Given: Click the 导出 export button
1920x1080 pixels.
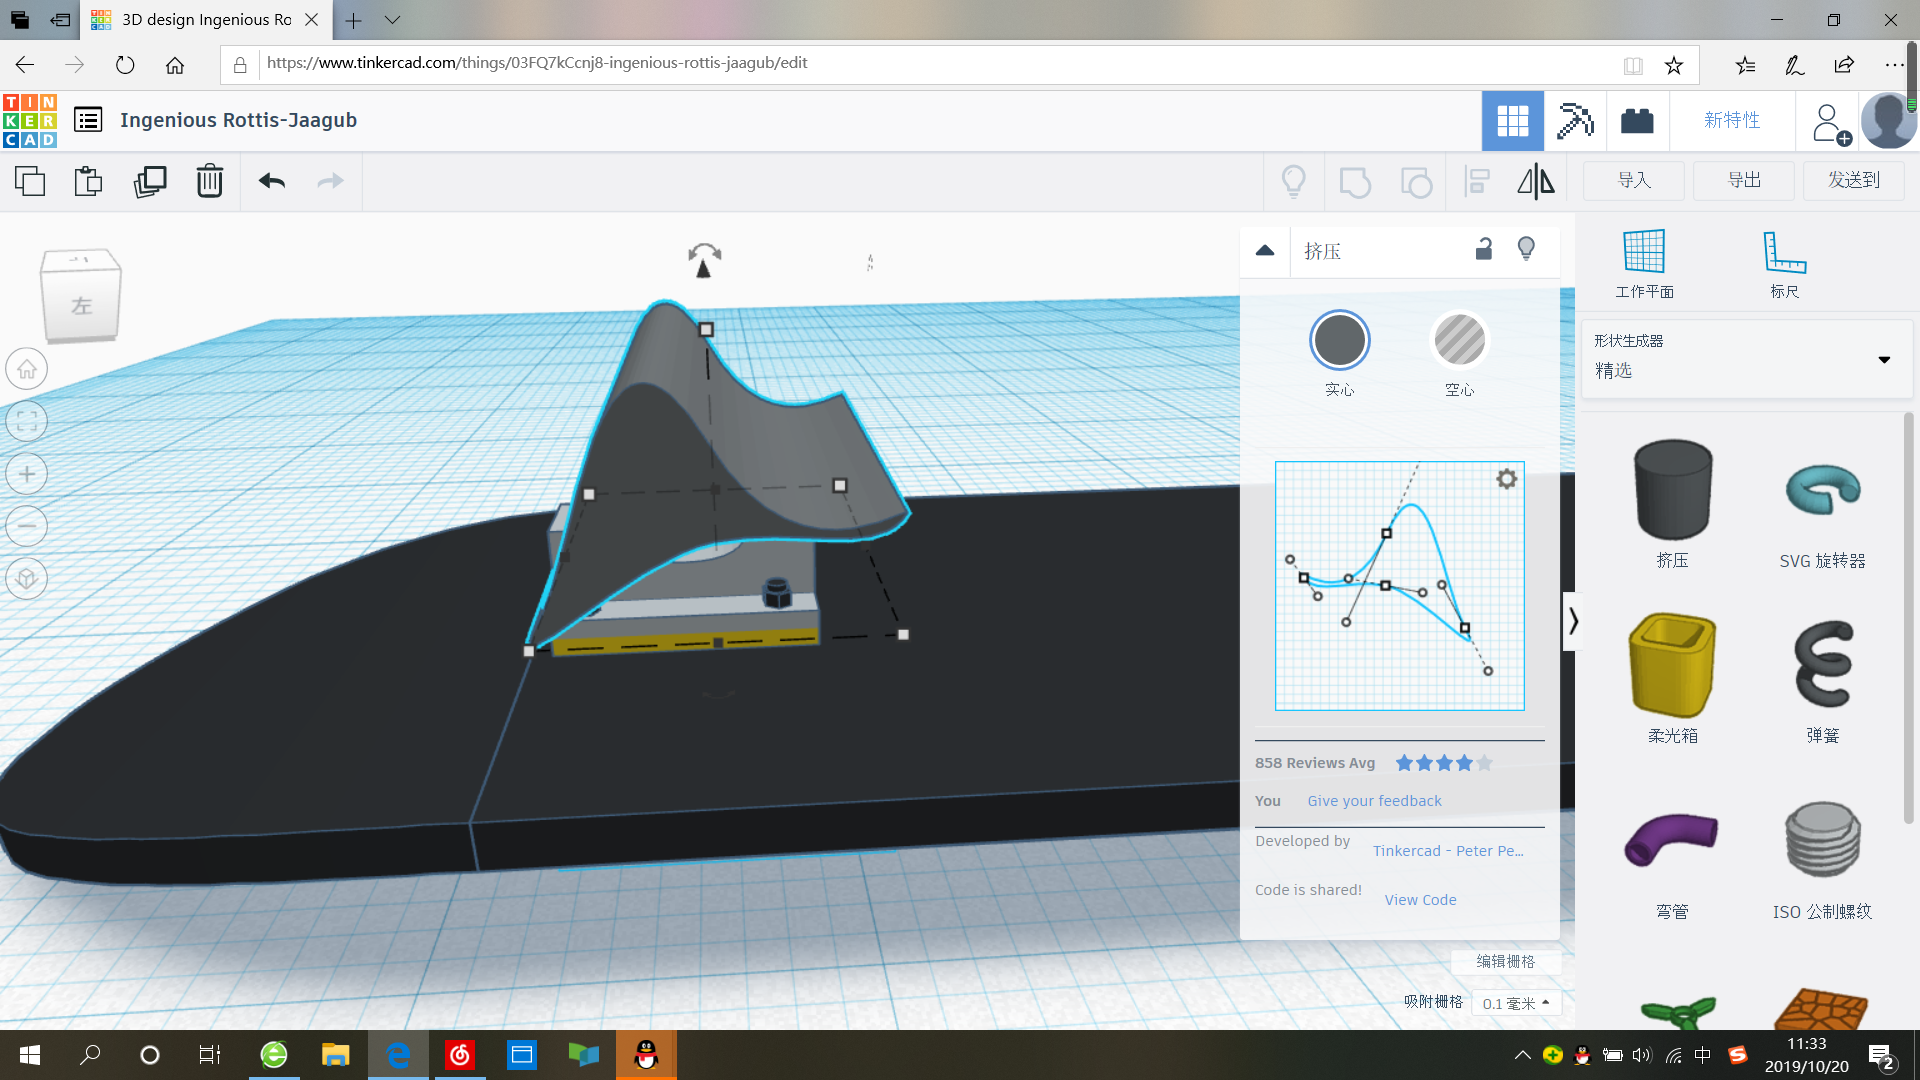Looking at the screenshot, I should click(1744, 180).
